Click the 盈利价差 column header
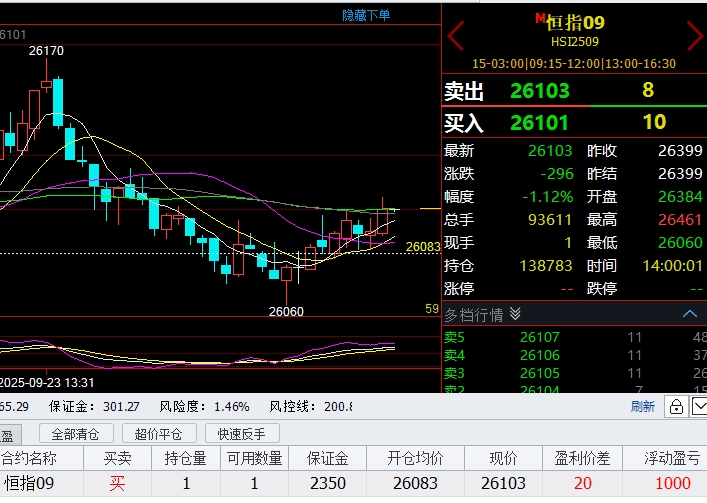The height and width of the screenshot is (503, 707). click(582, 458)
